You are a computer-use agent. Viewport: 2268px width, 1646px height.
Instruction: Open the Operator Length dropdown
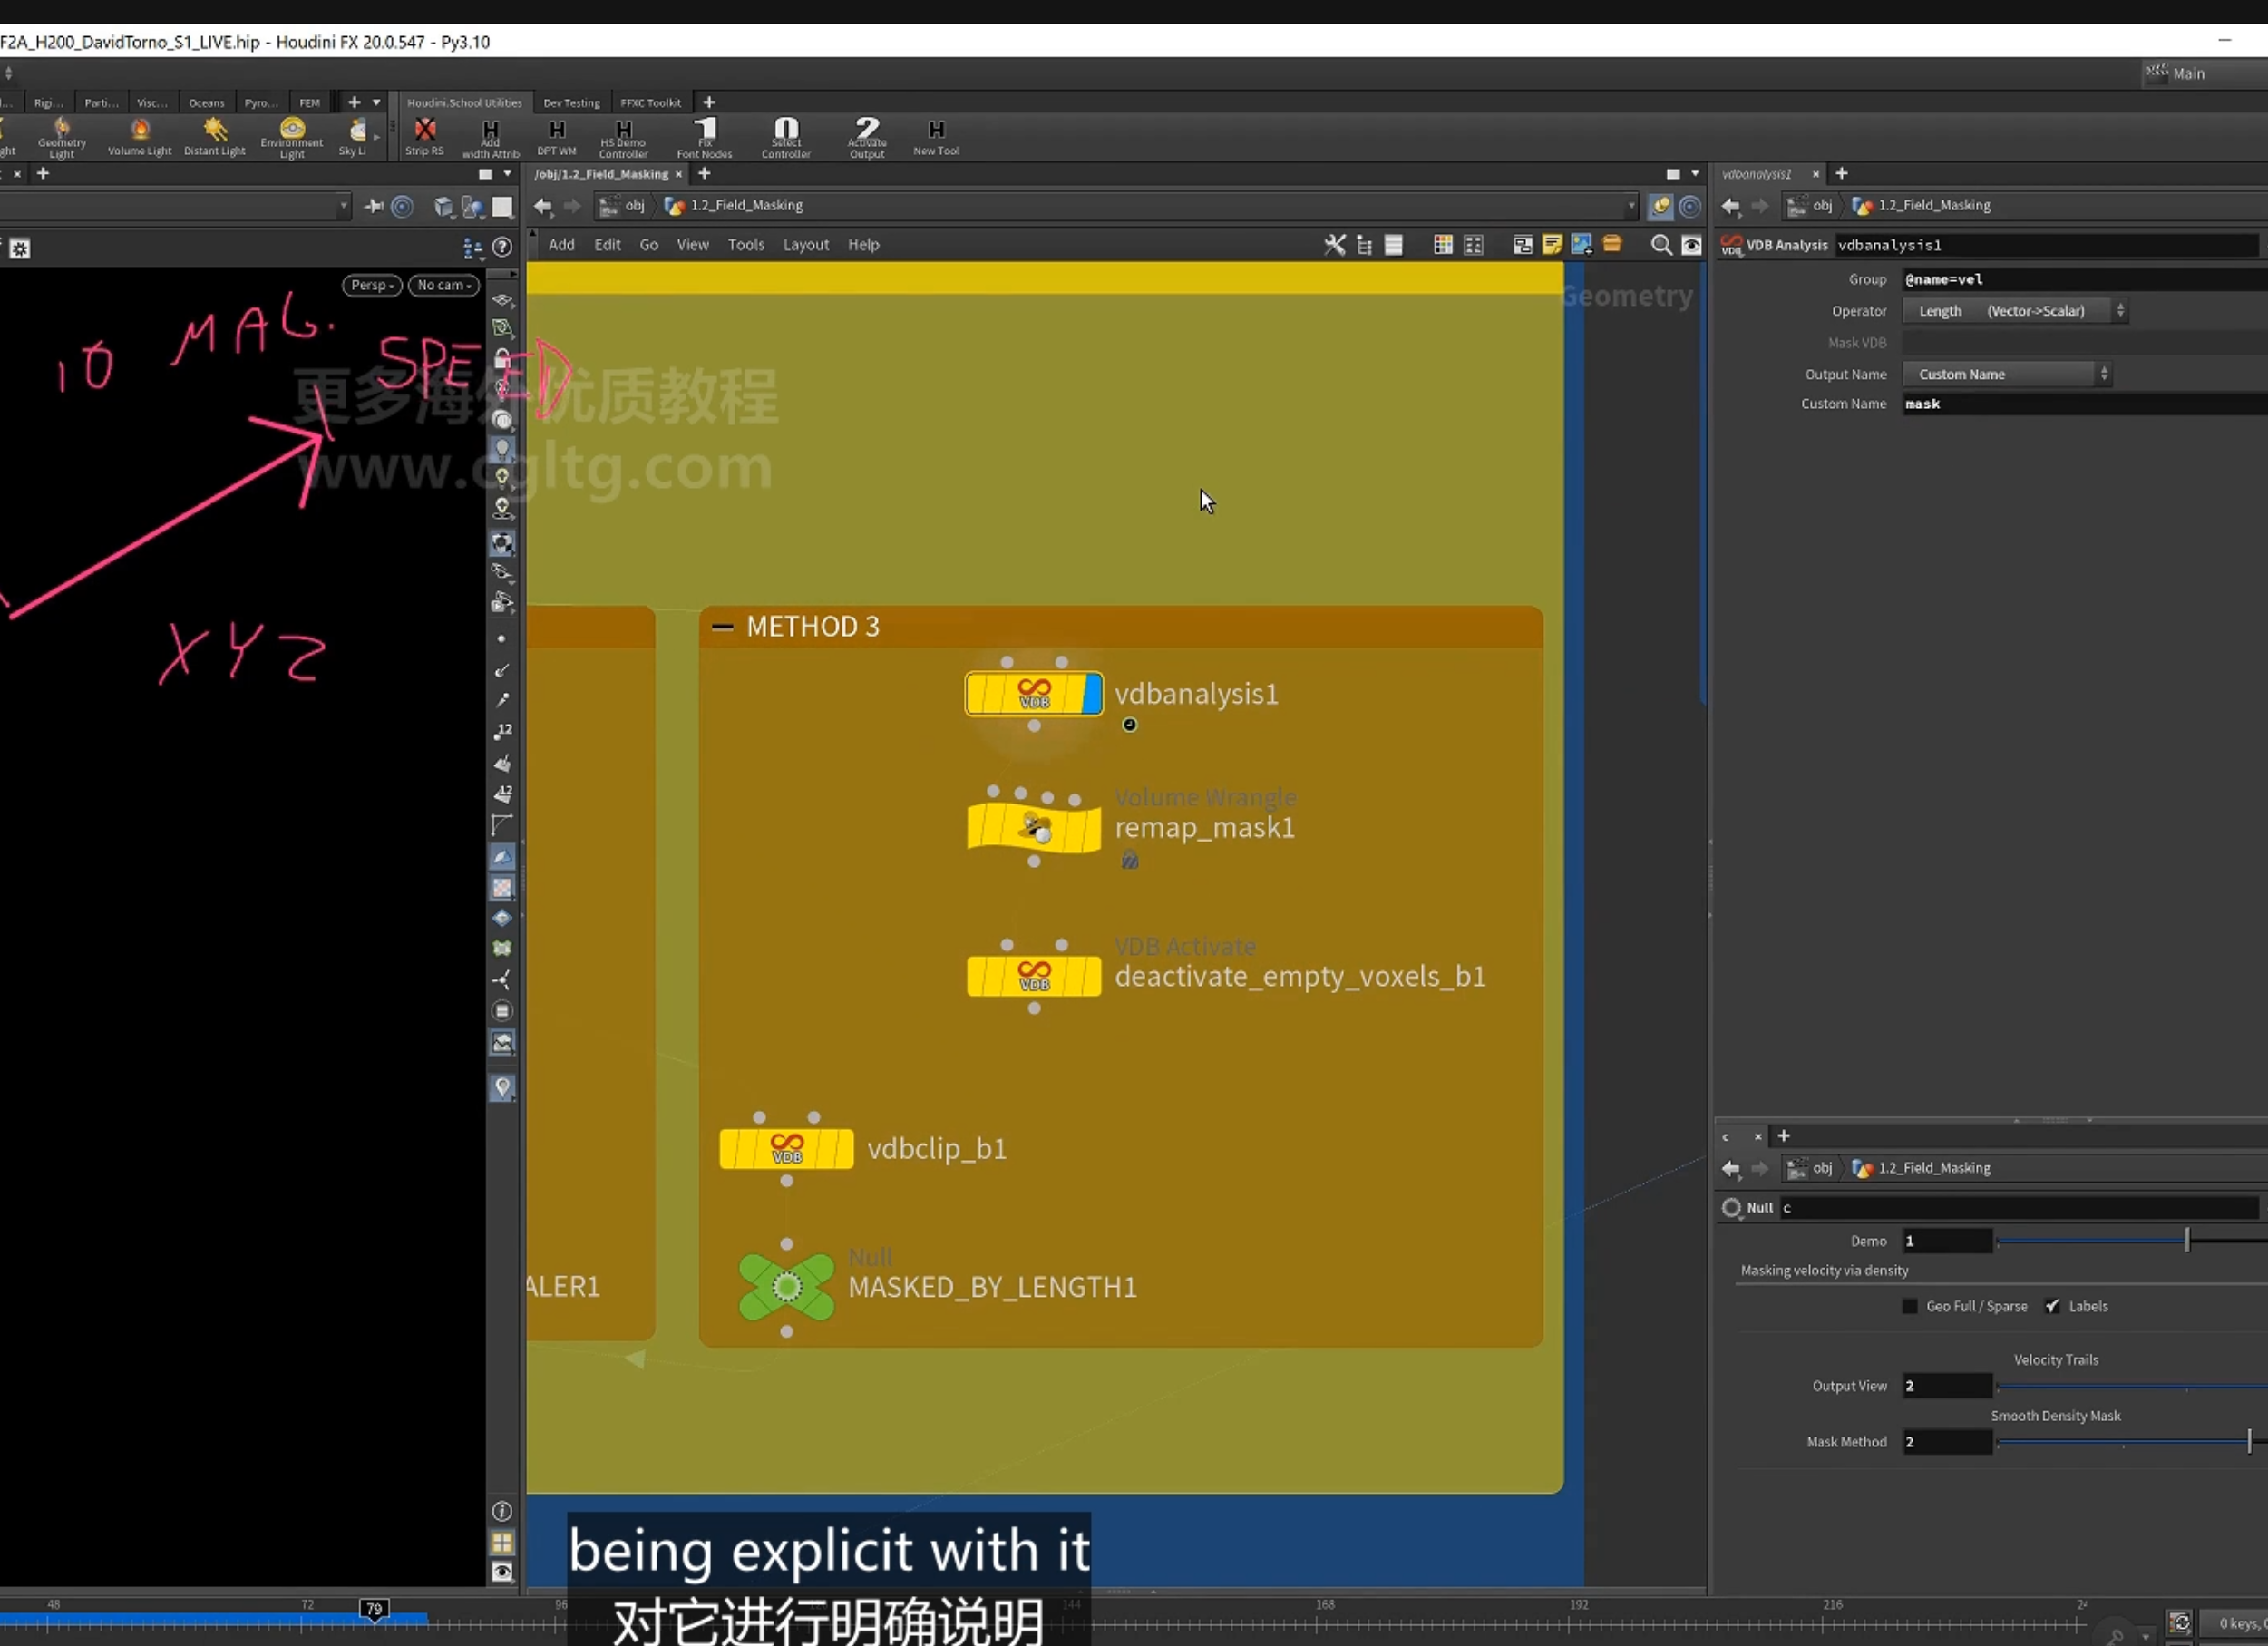(x=2014, y=311)
